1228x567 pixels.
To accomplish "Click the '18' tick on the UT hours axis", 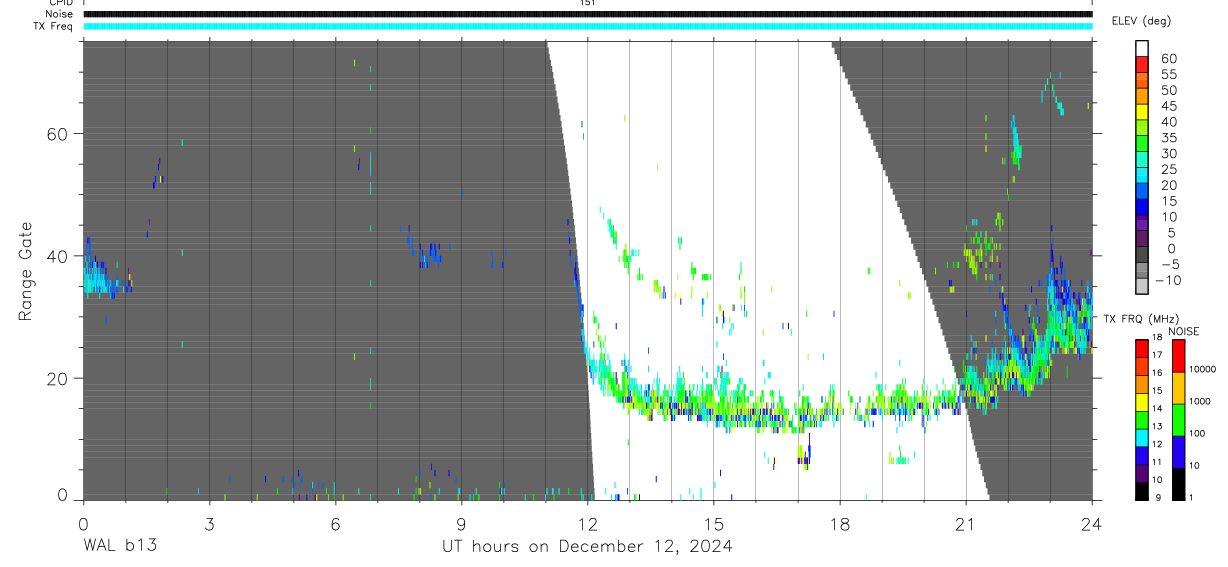I will (x=840, y=523).
